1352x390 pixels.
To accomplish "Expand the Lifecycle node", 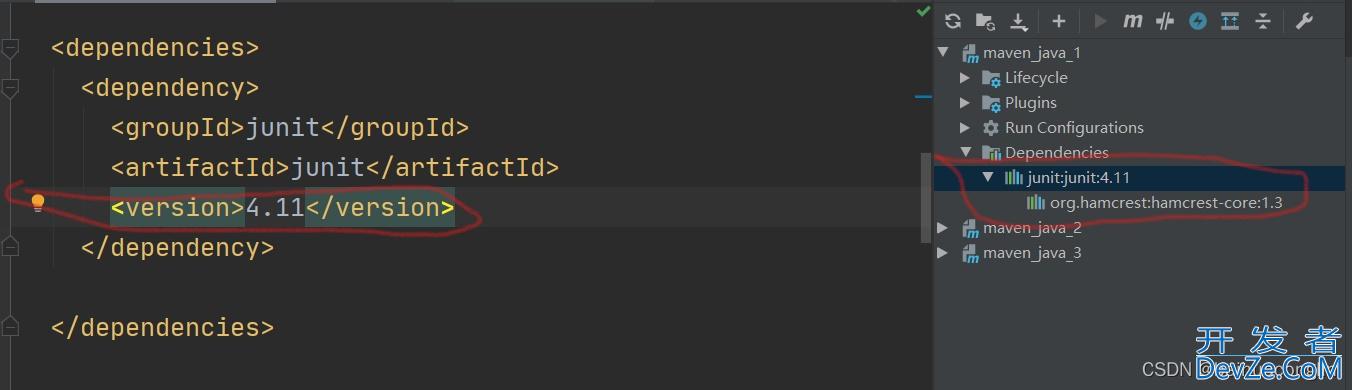I will click(x=965, y=78).
